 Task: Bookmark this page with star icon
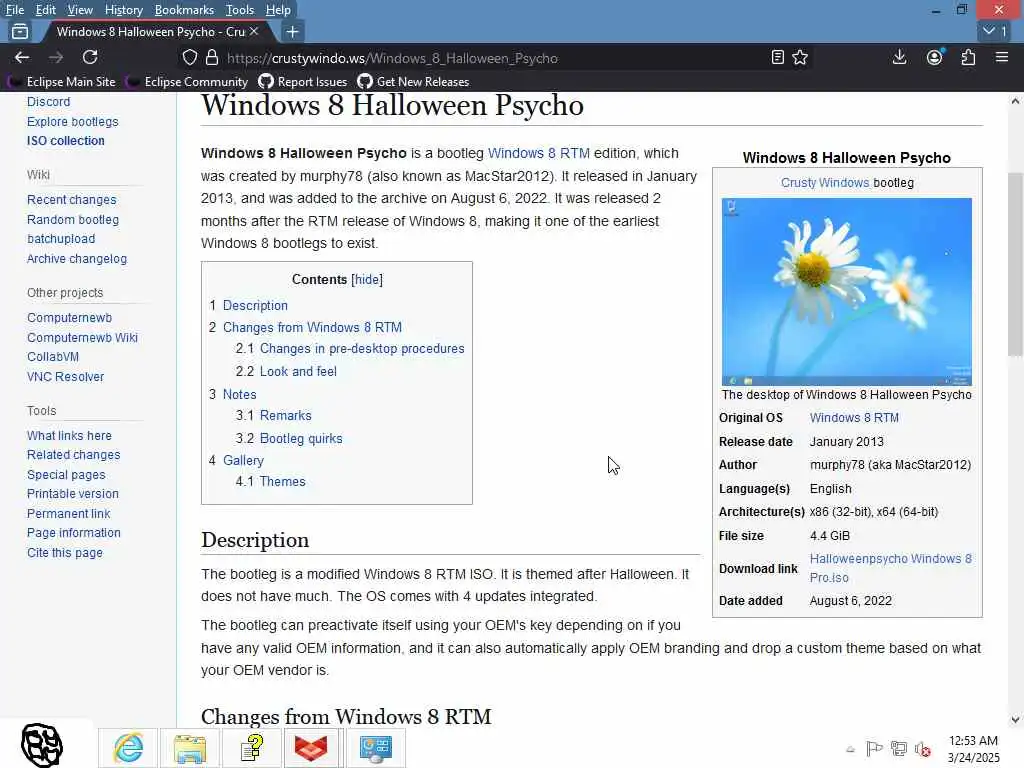800,57
